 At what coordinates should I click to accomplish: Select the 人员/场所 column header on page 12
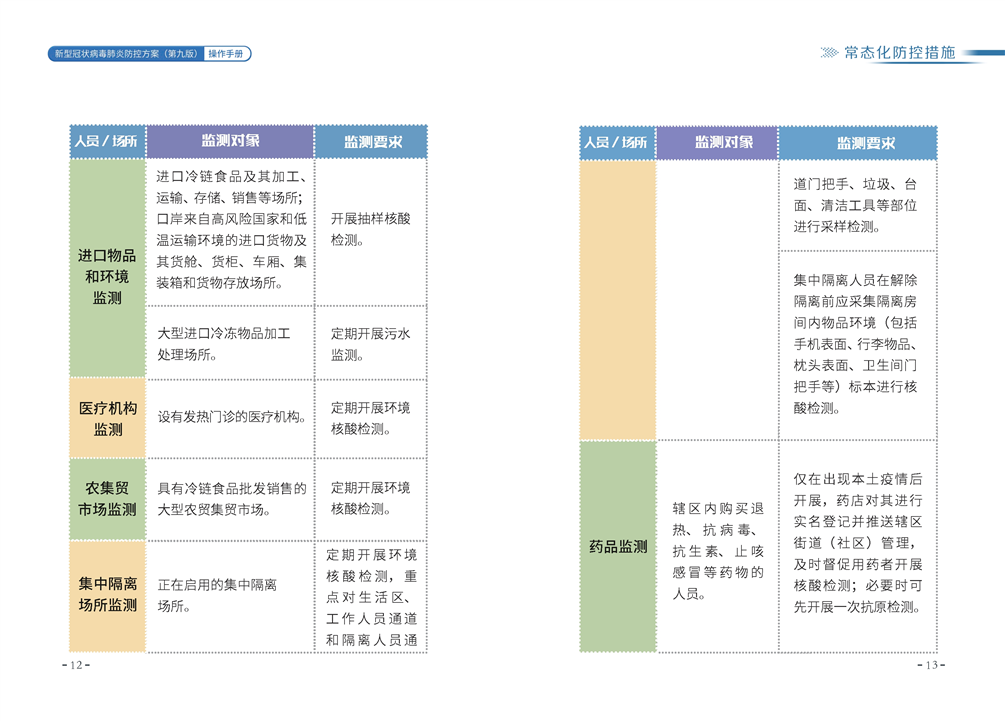[x=107, y=142]
